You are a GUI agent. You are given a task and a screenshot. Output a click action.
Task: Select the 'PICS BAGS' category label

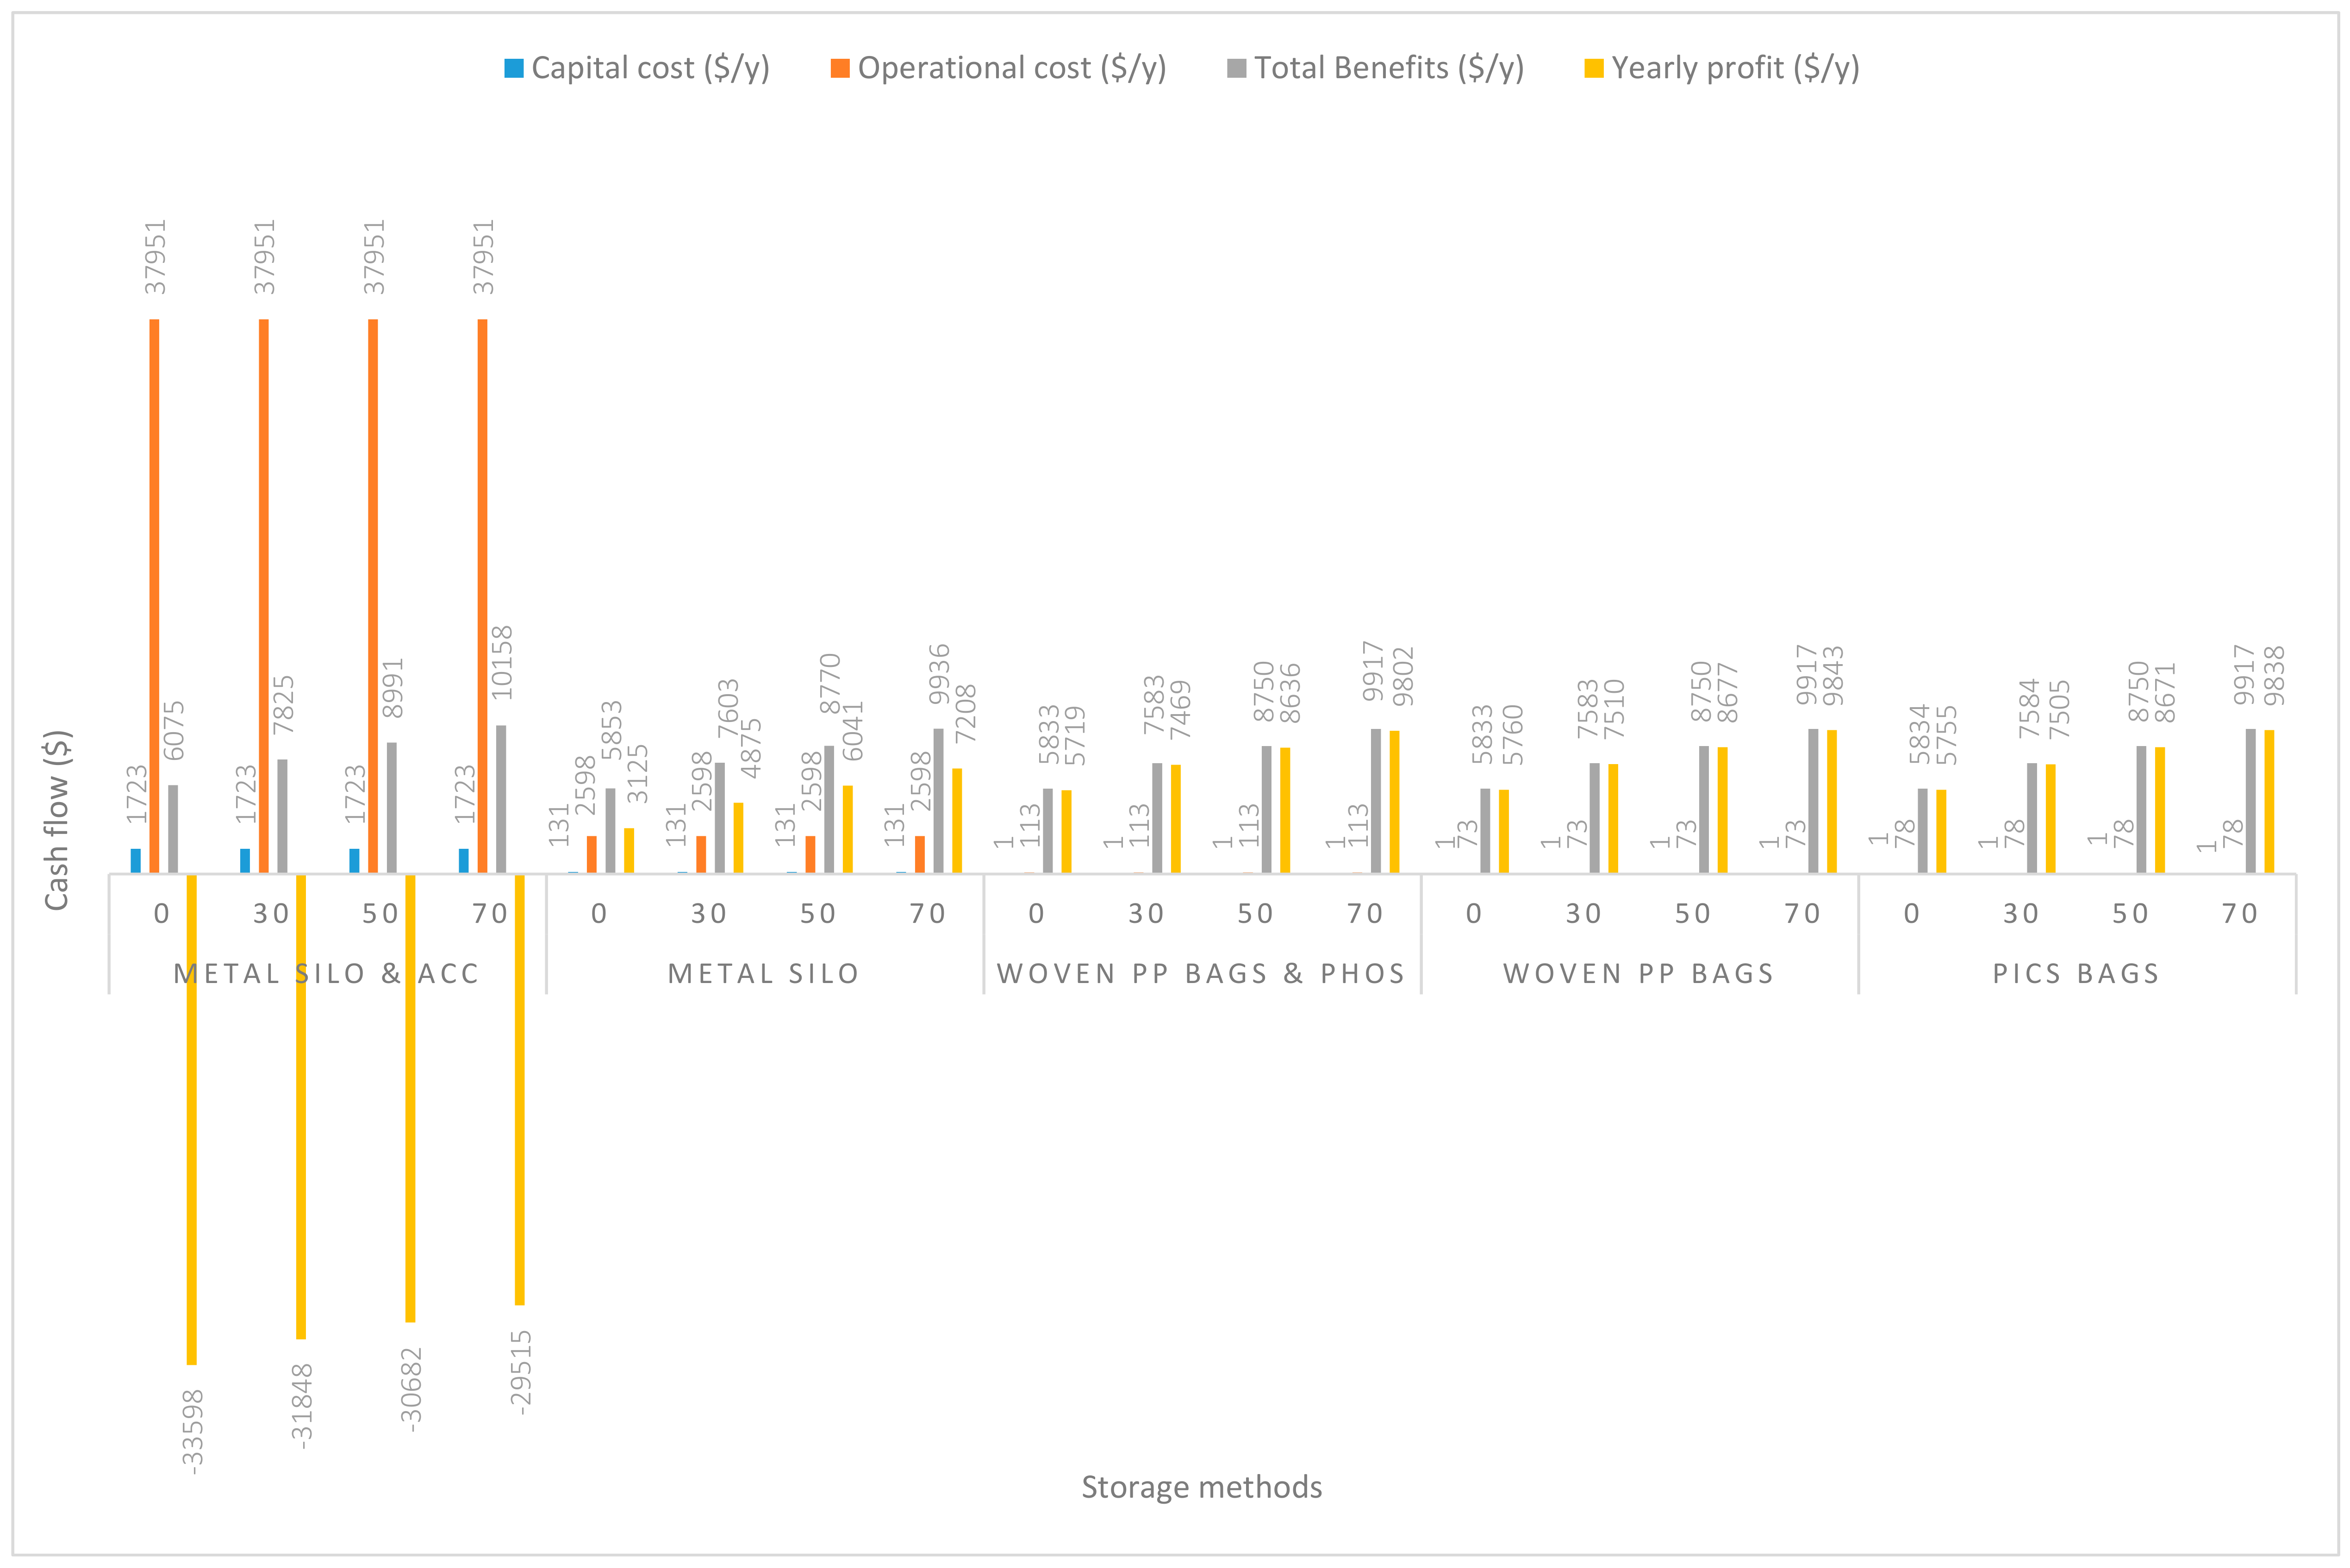point(2076,974)
